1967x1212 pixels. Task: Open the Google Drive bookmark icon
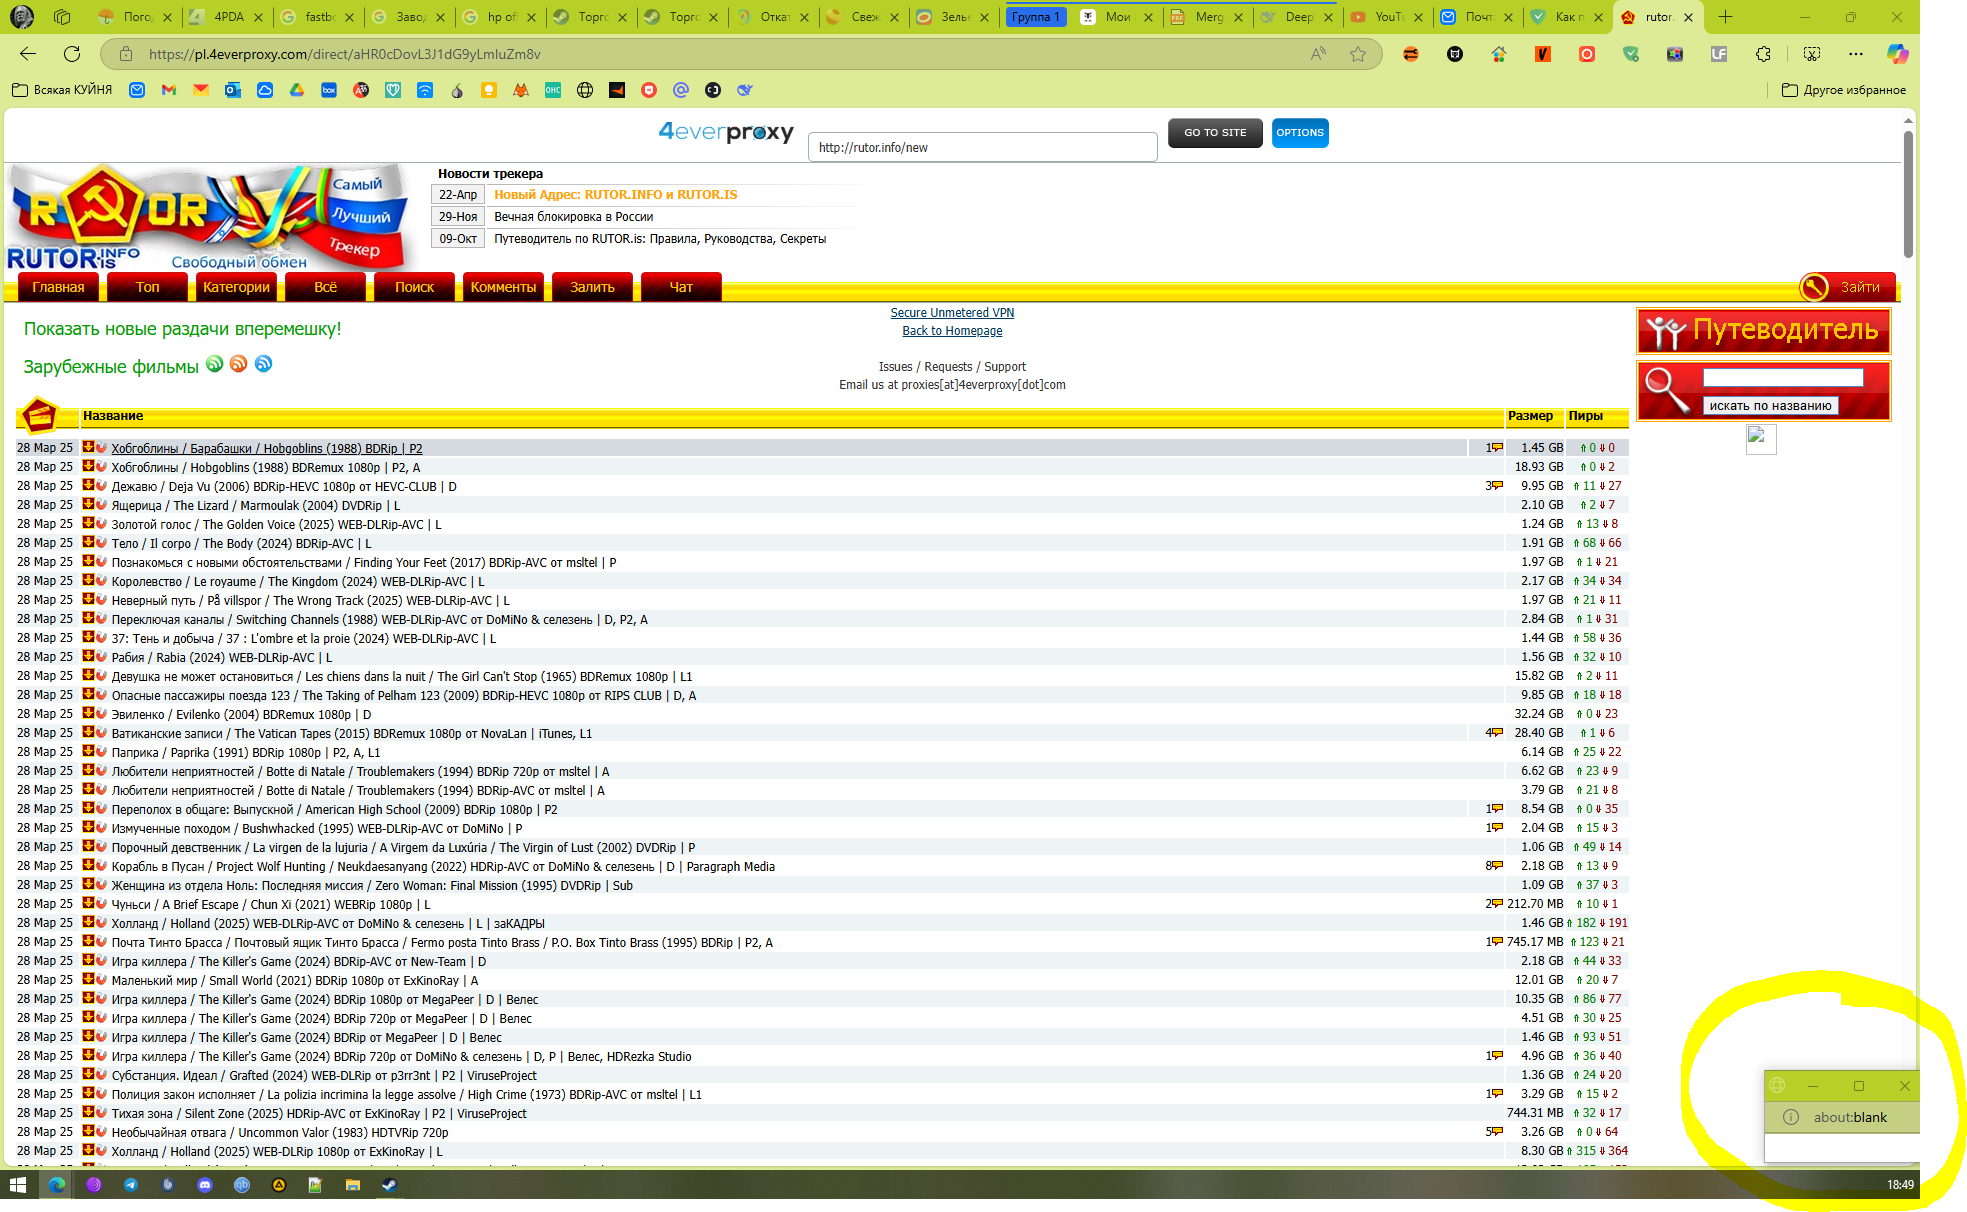(297, 90)
